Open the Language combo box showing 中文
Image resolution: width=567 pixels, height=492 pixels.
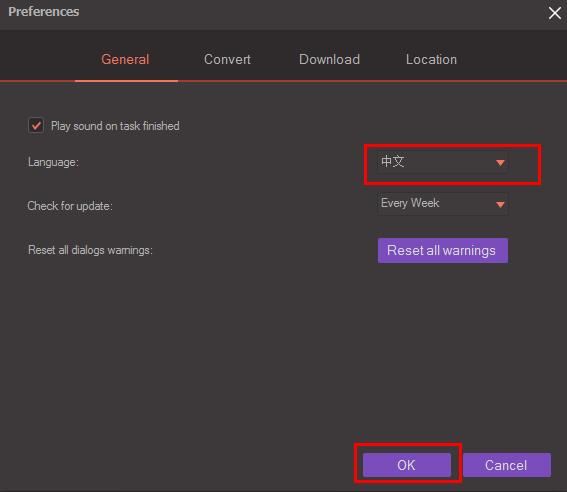[443, 162]
